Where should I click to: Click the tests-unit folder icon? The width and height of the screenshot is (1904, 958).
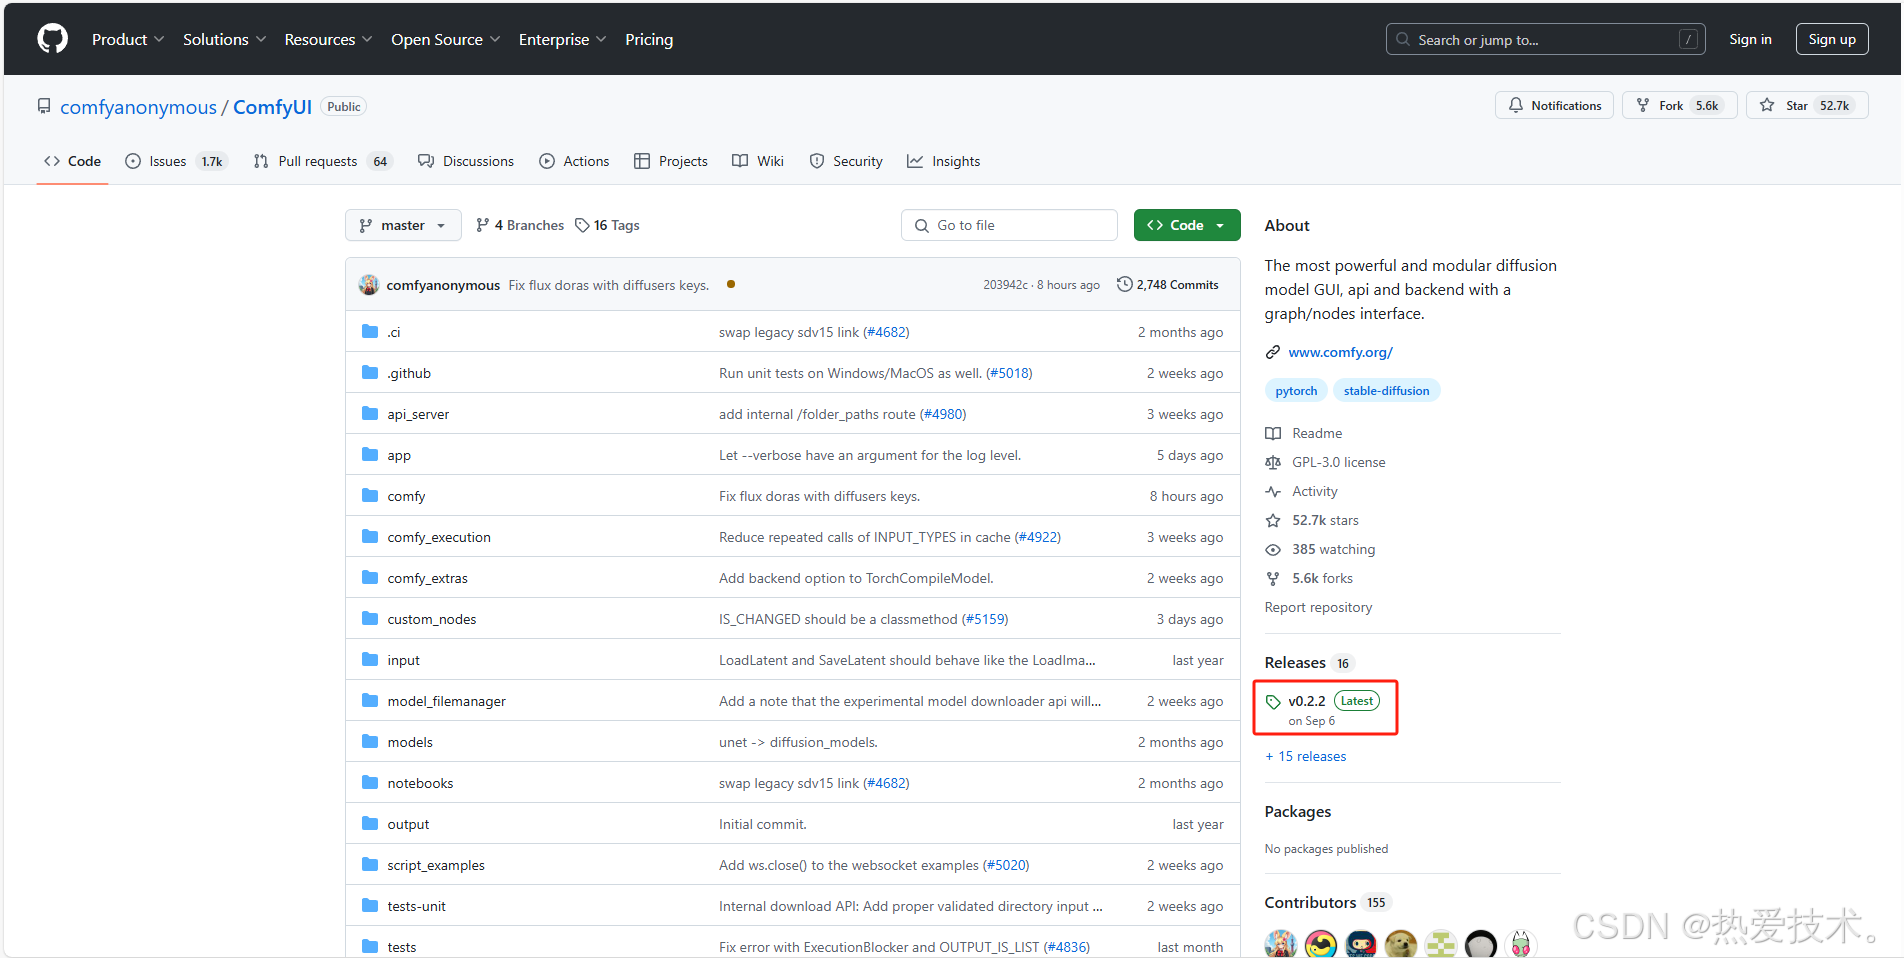click(x=370, y=905)
